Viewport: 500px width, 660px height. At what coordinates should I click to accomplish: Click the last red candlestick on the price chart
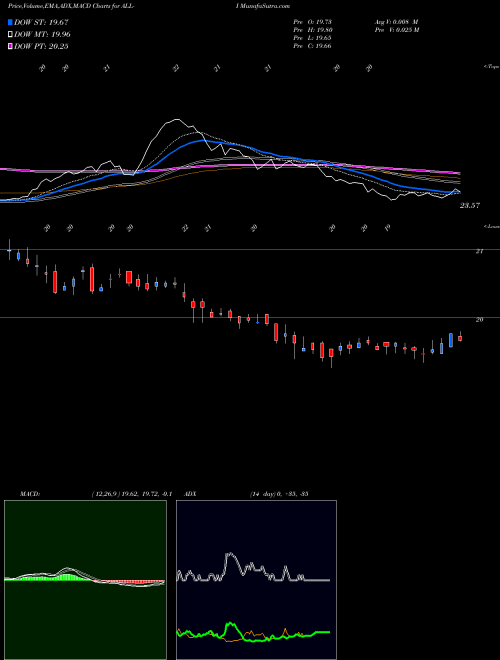point(460,338)
